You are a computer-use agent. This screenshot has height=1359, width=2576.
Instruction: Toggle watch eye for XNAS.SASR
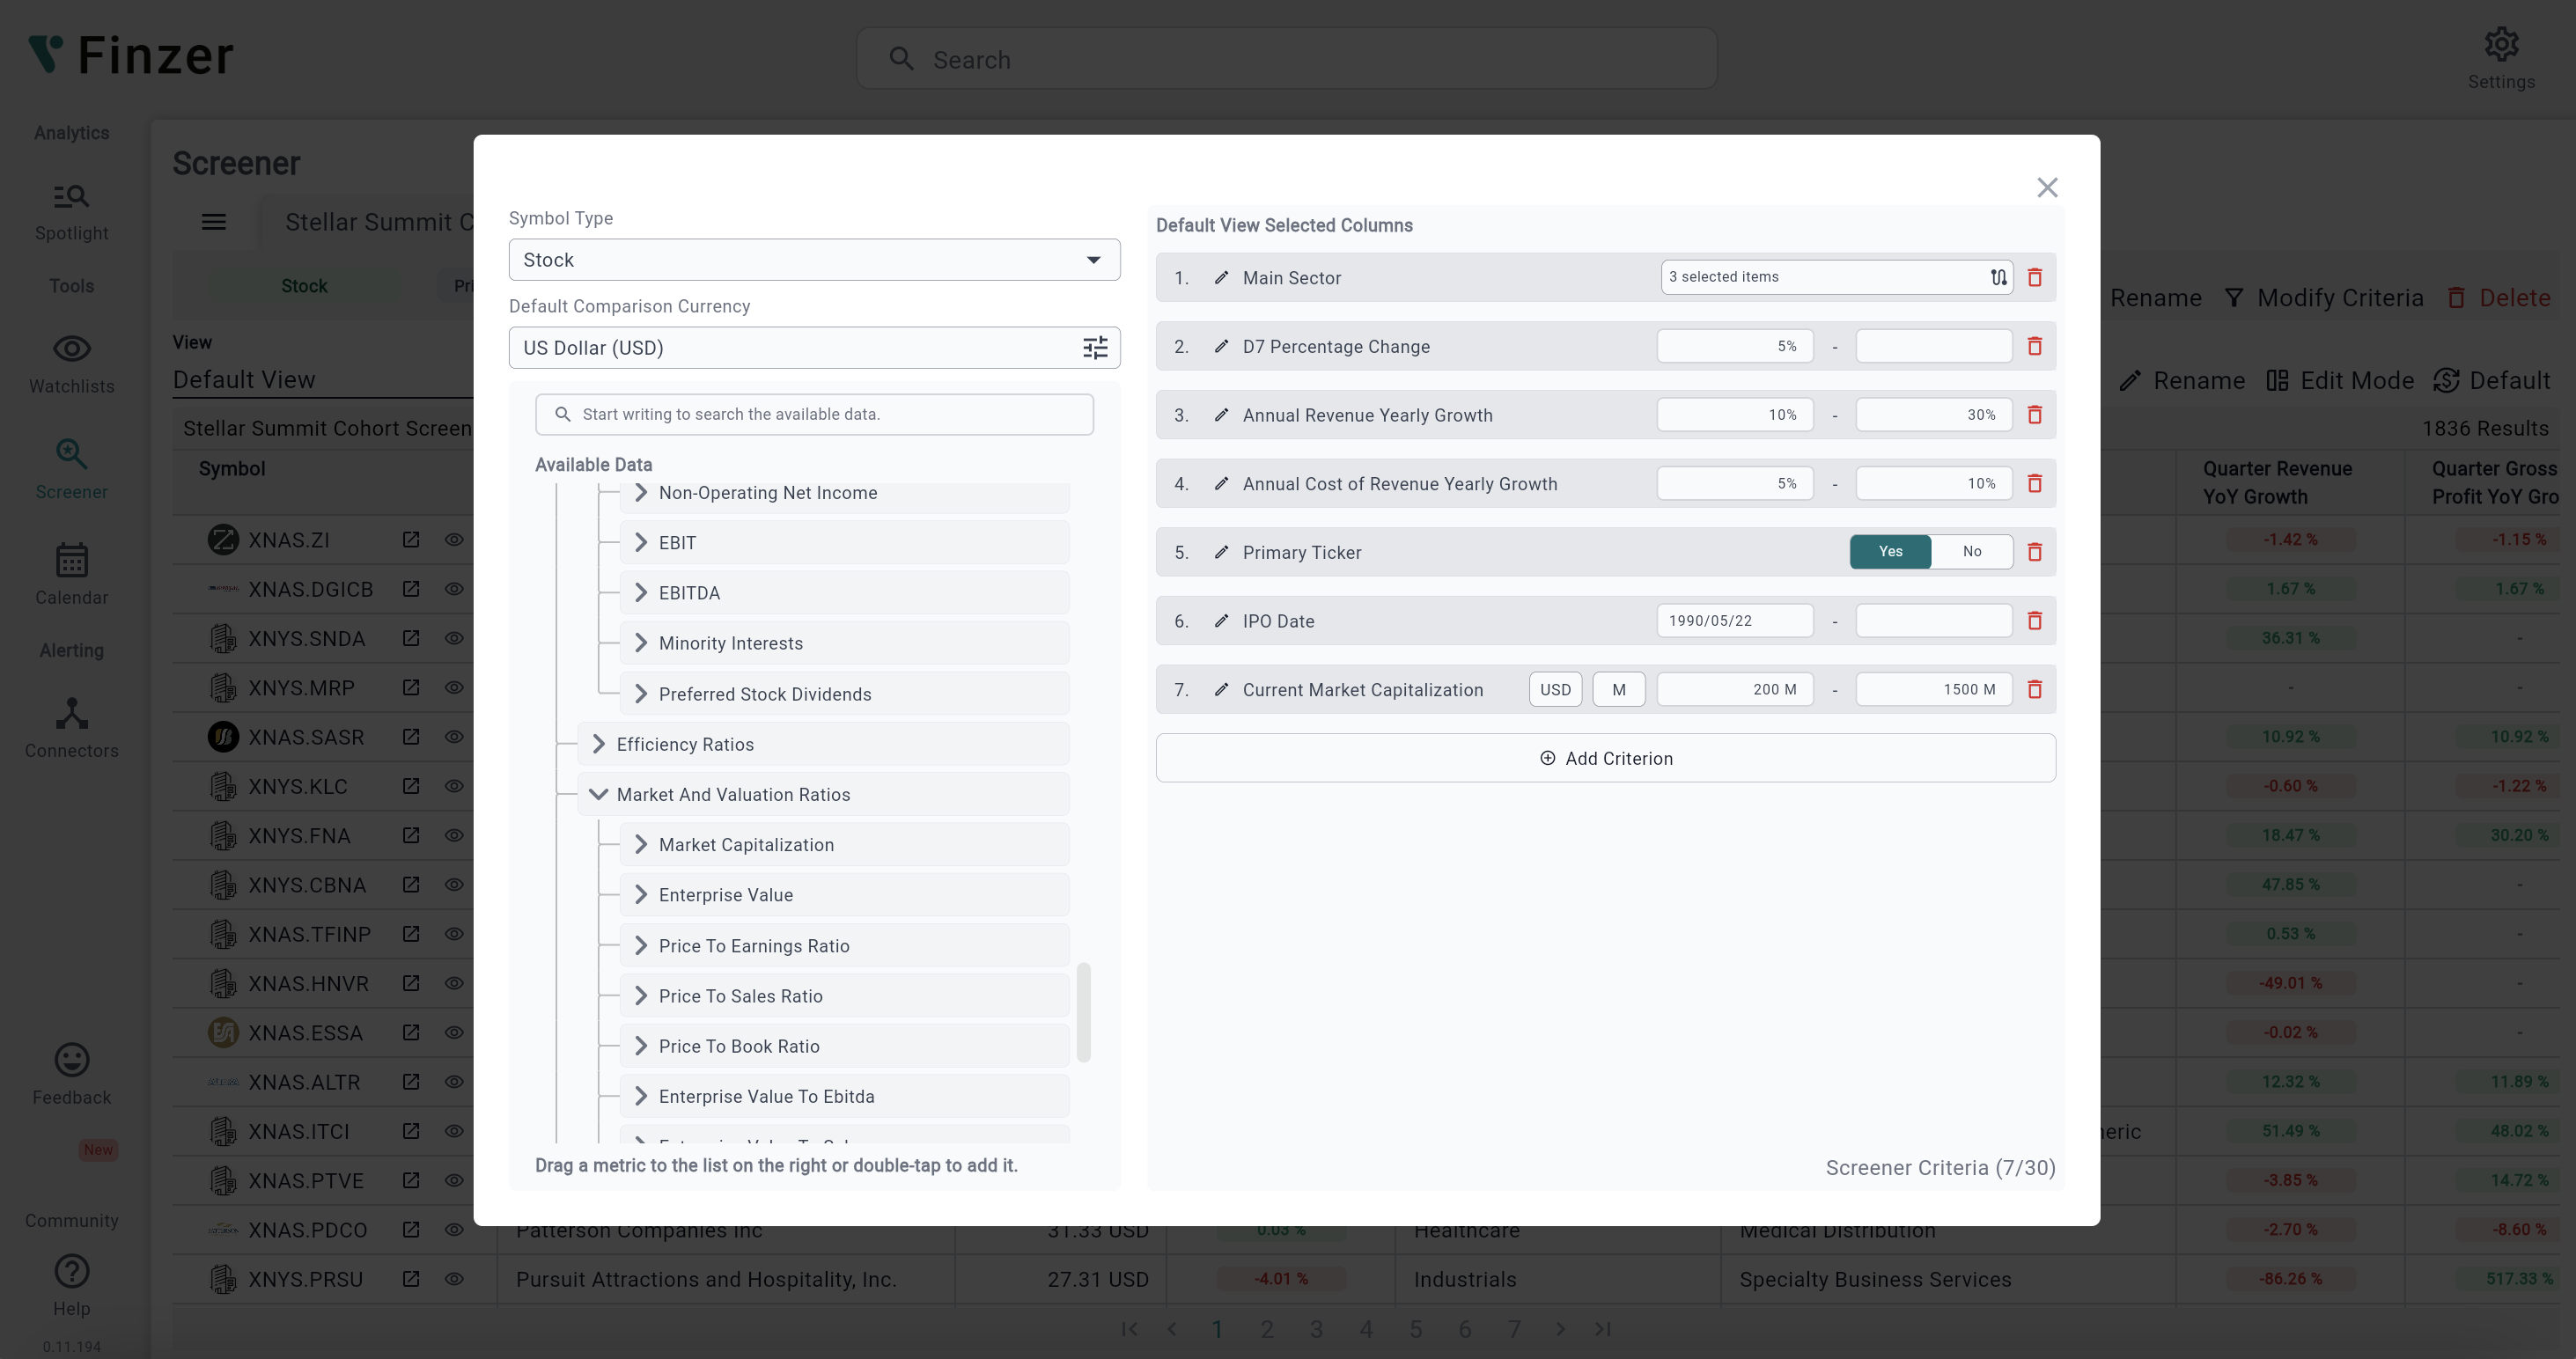pyautogui.click(x=454, y=737)
